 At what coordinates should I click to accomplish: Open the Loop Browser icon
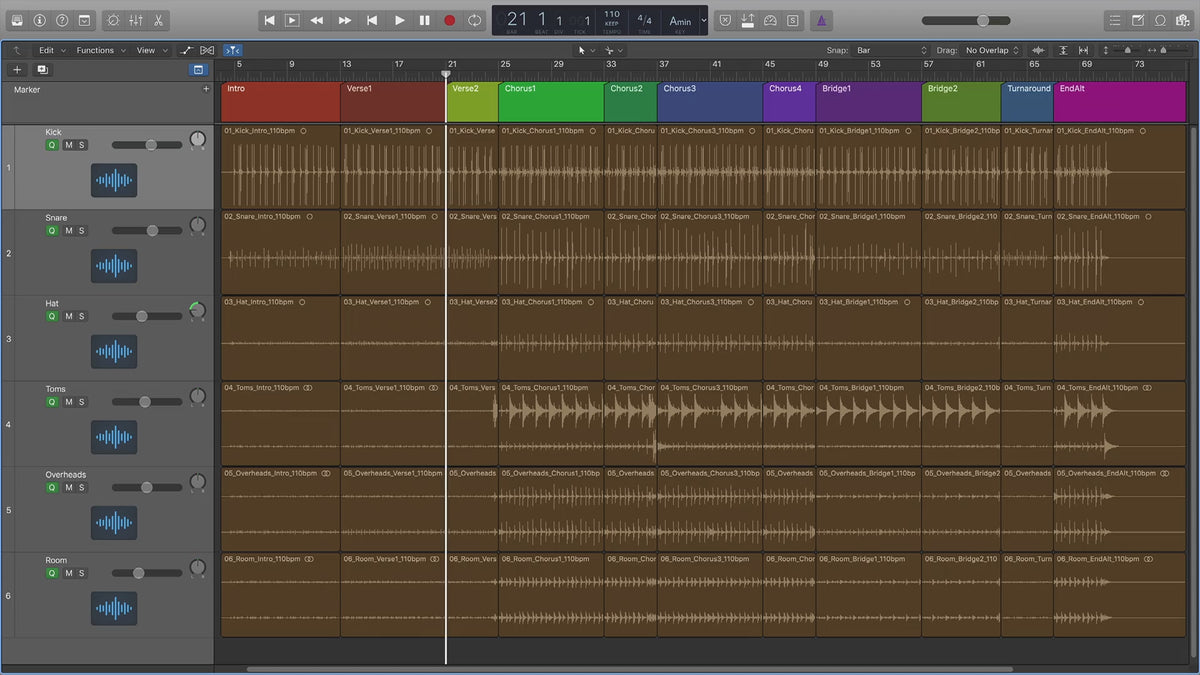click(1160, 20)
